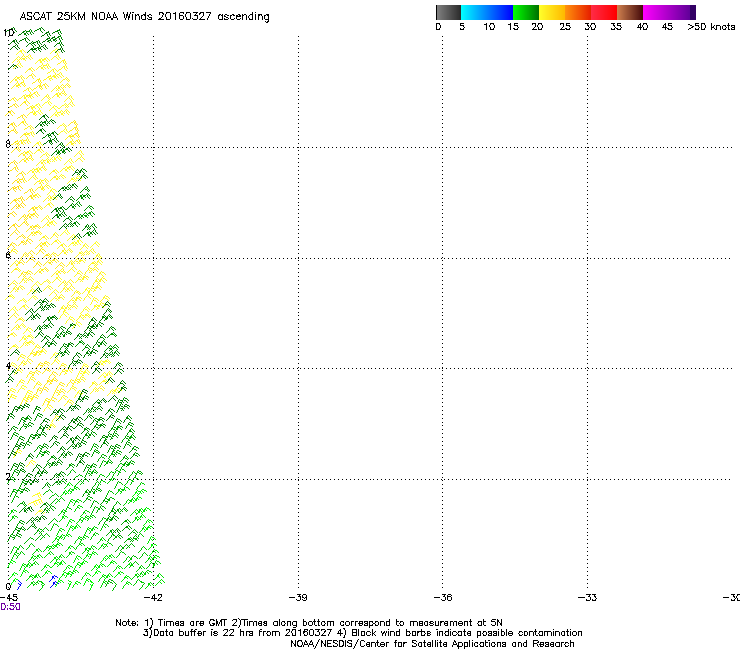740x650 pixels.
Task: Click the NOAA/NESDIS credit line
Action: 432,644
